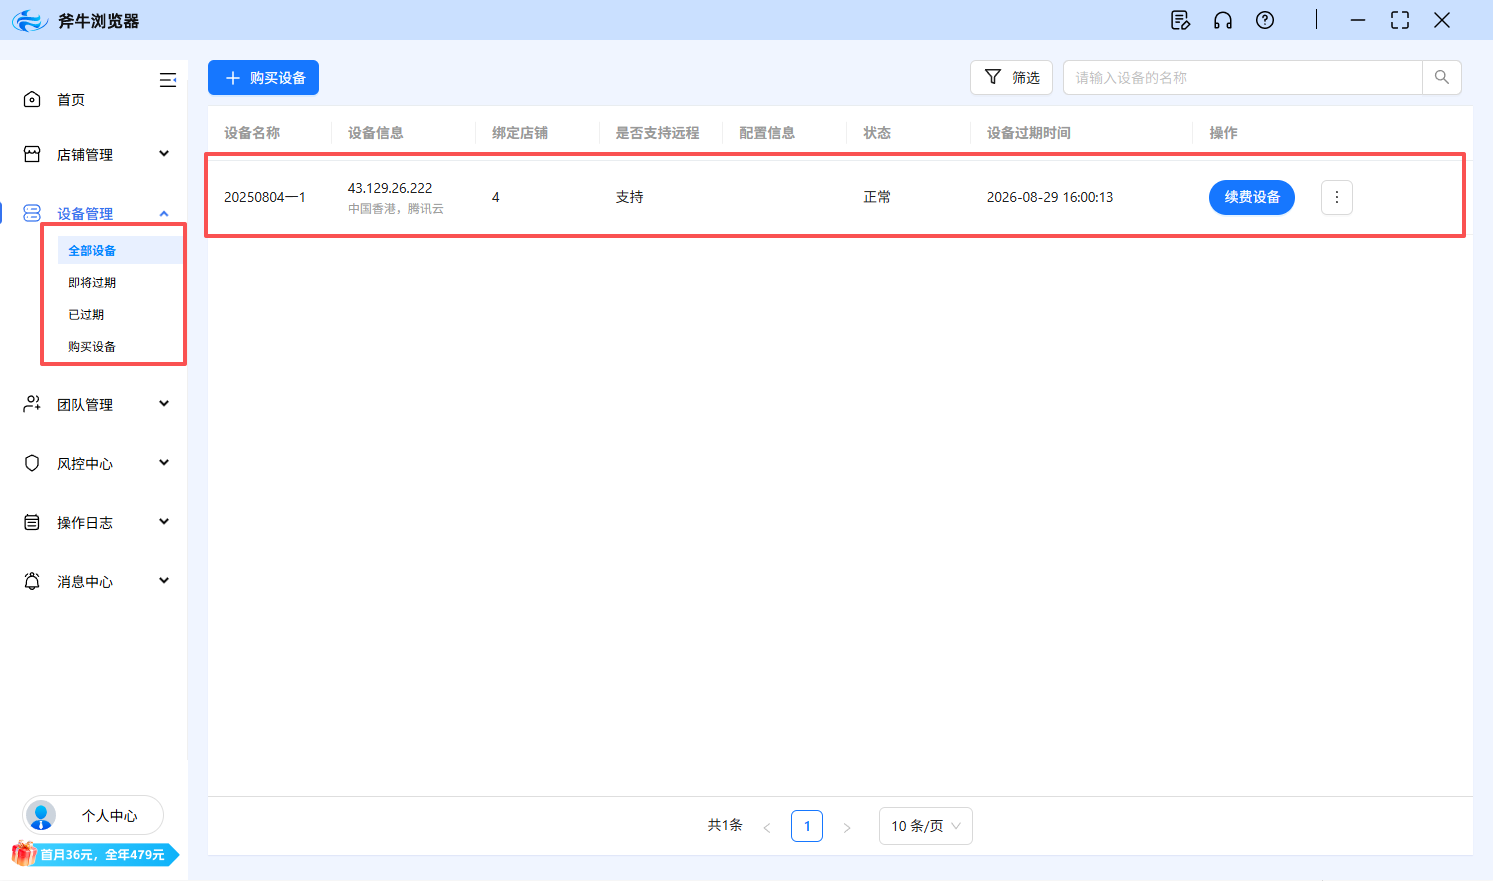Click the 斧牛浏览器 logo icon

pyautogui.click(x=29, y=20)
